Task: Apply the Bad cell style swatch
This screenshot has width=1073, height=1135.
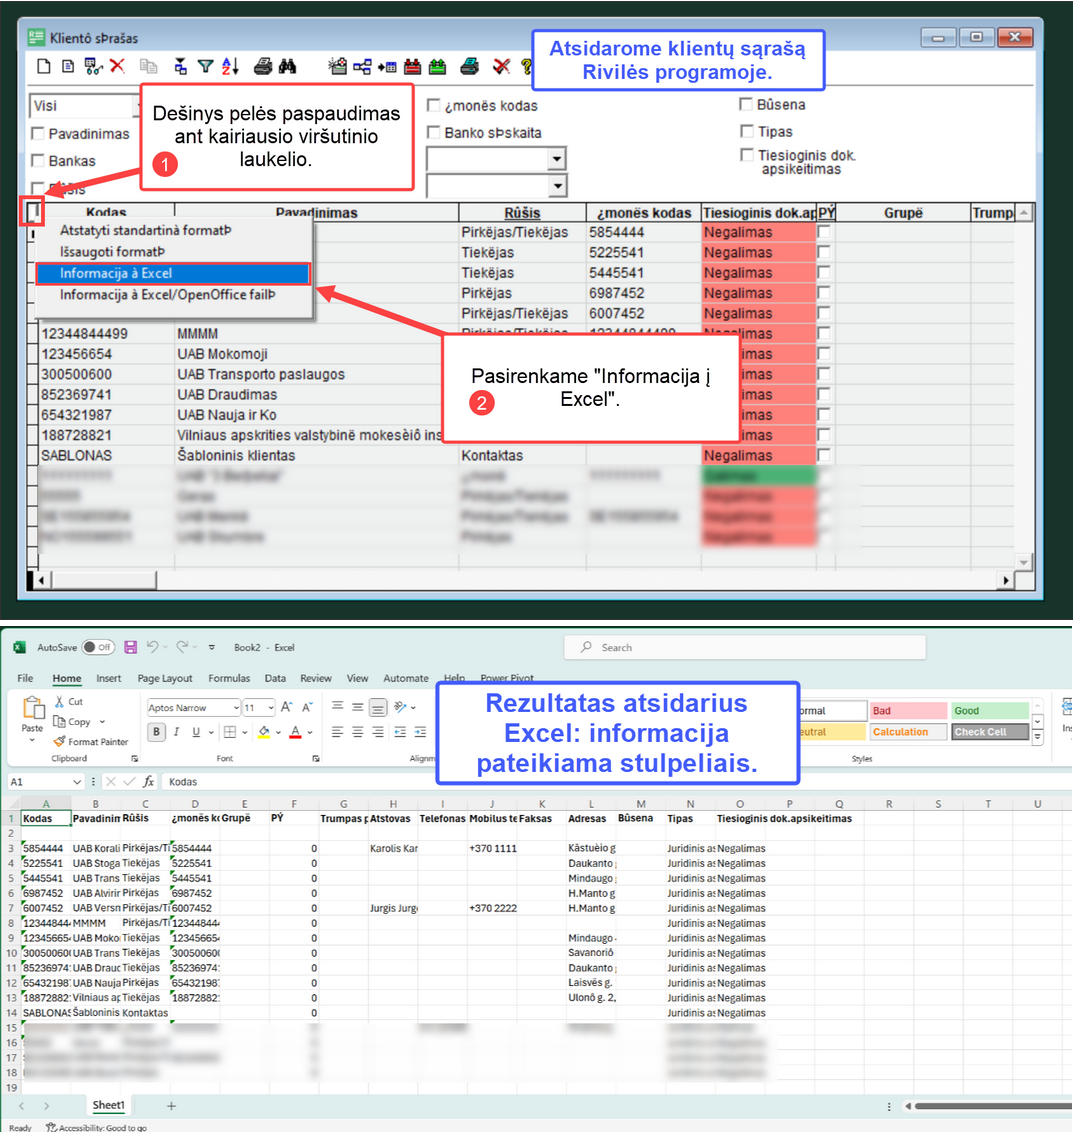Action: [908, 711]
